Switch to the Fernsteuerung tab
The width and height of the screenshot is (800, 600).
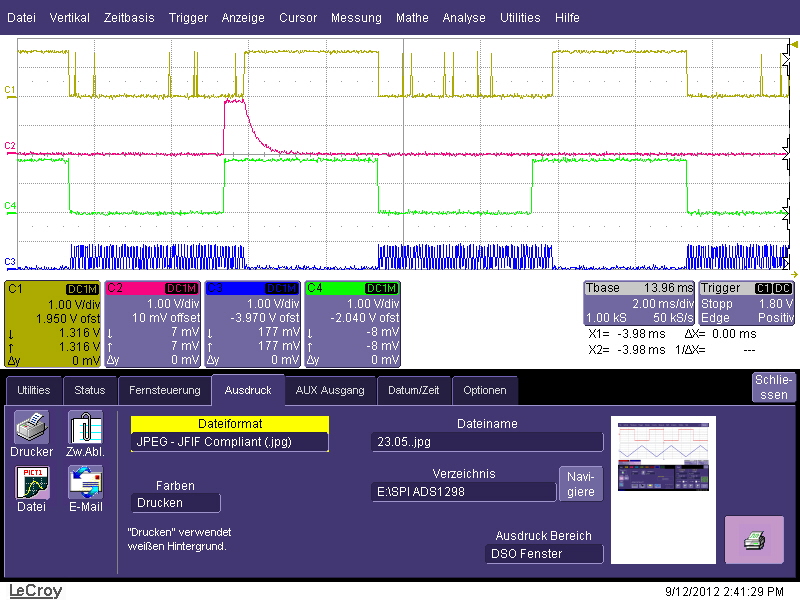click(165, 390)
